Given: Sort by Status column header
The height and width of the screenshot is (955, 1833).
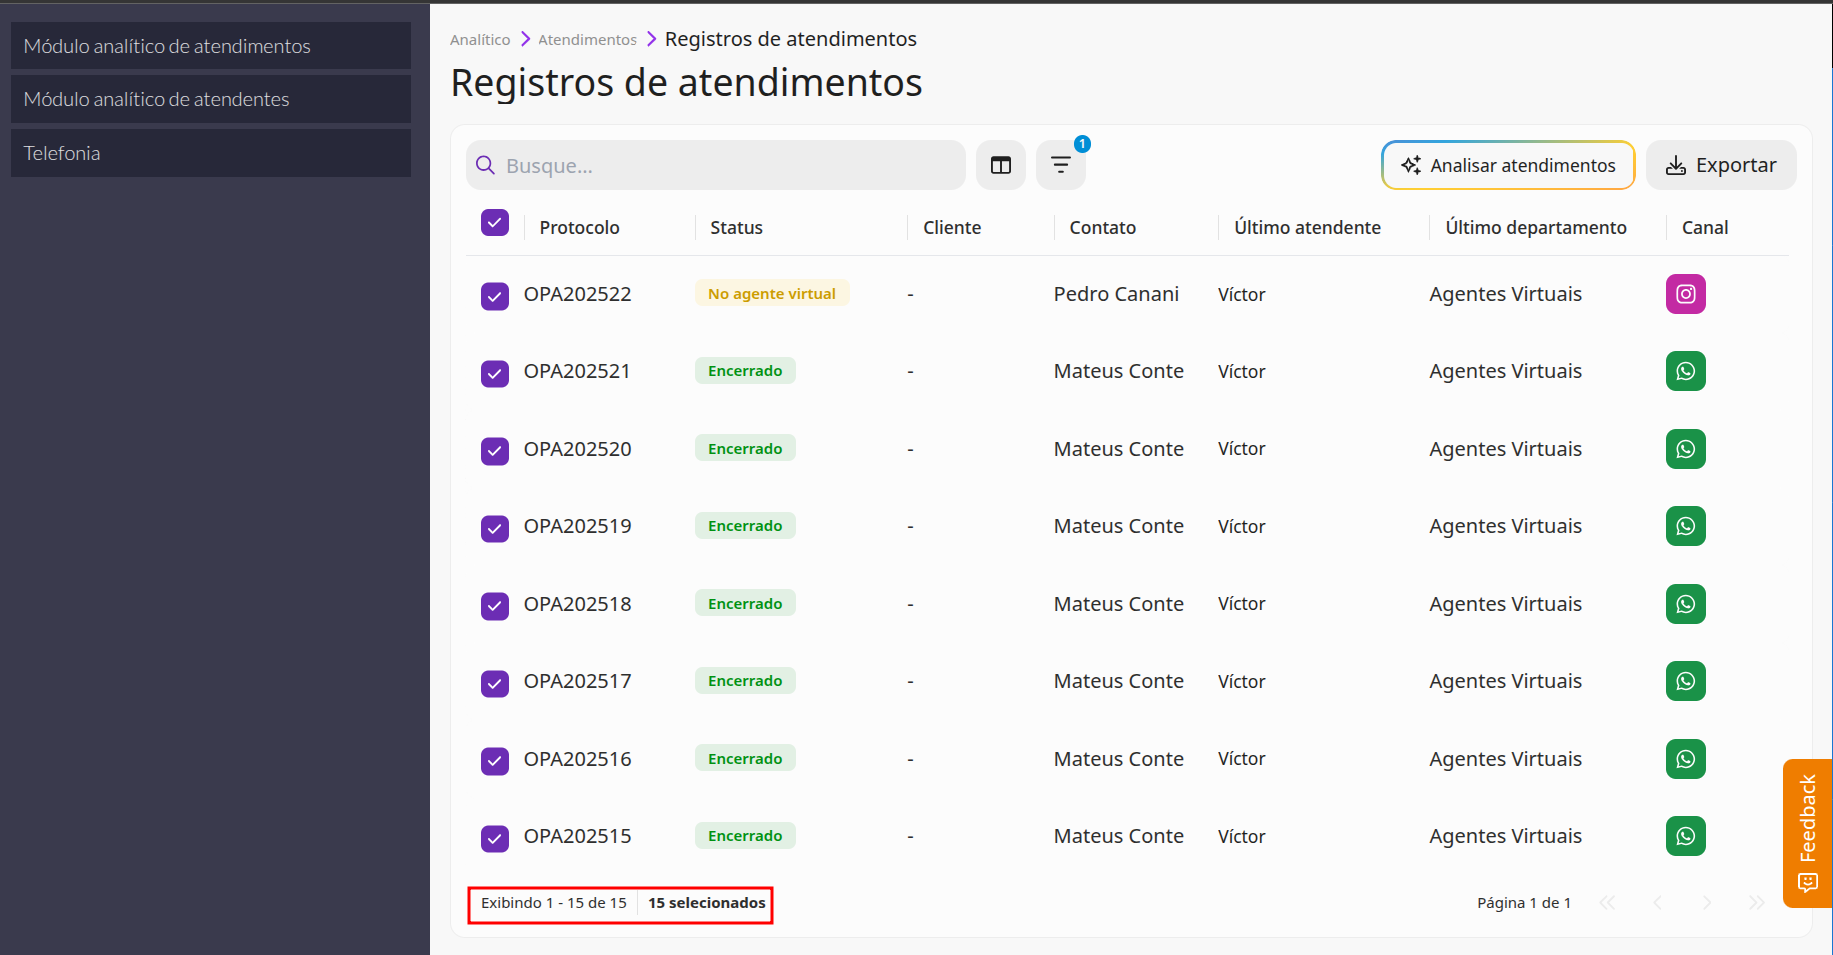Looking at the screenshot, I should 736,228.
